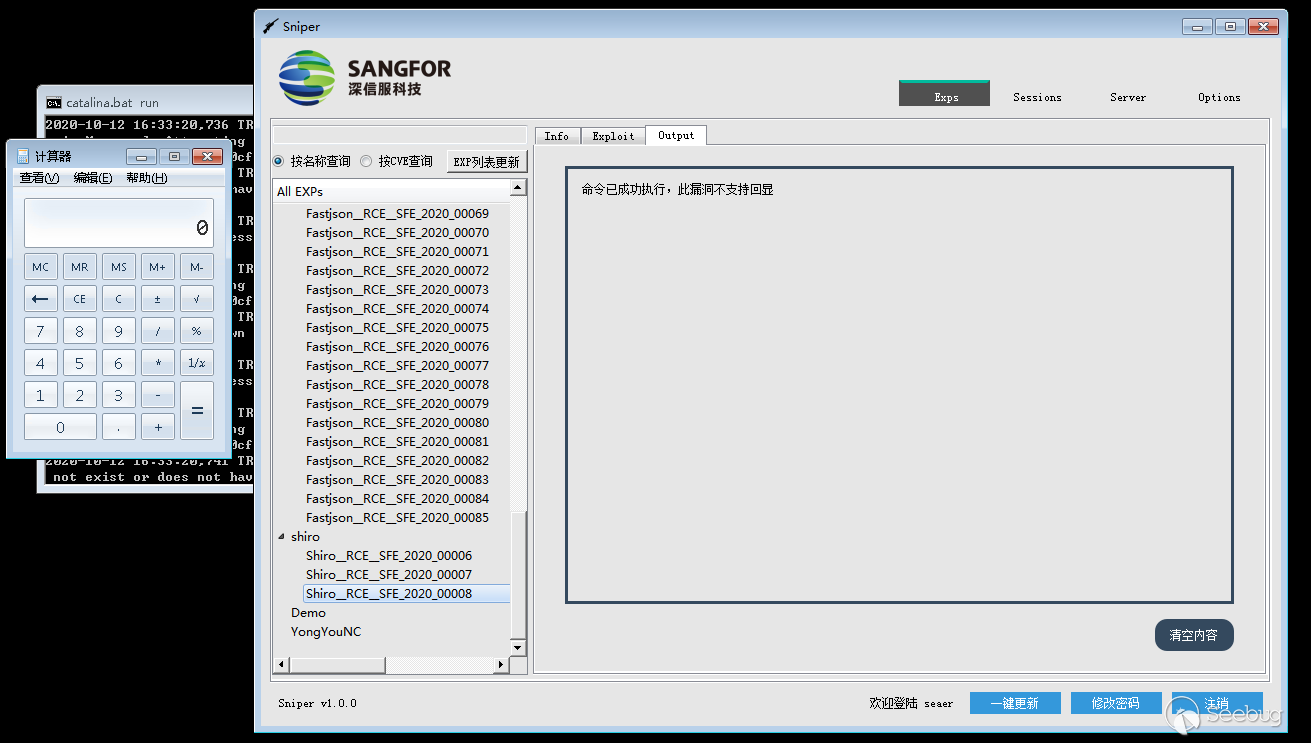Click the All EXPs list header
The image size is (1311, 743).
pyautogui.click(x=392, y=191)
